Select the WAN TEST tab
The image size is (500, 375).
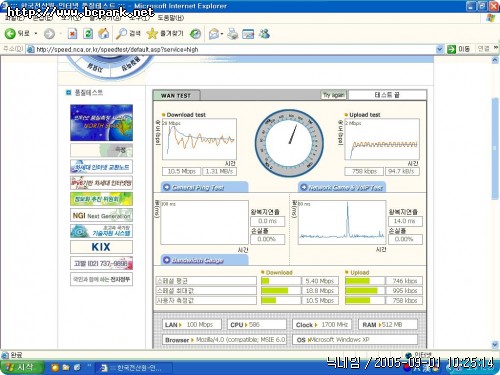(x=176, y=95)
